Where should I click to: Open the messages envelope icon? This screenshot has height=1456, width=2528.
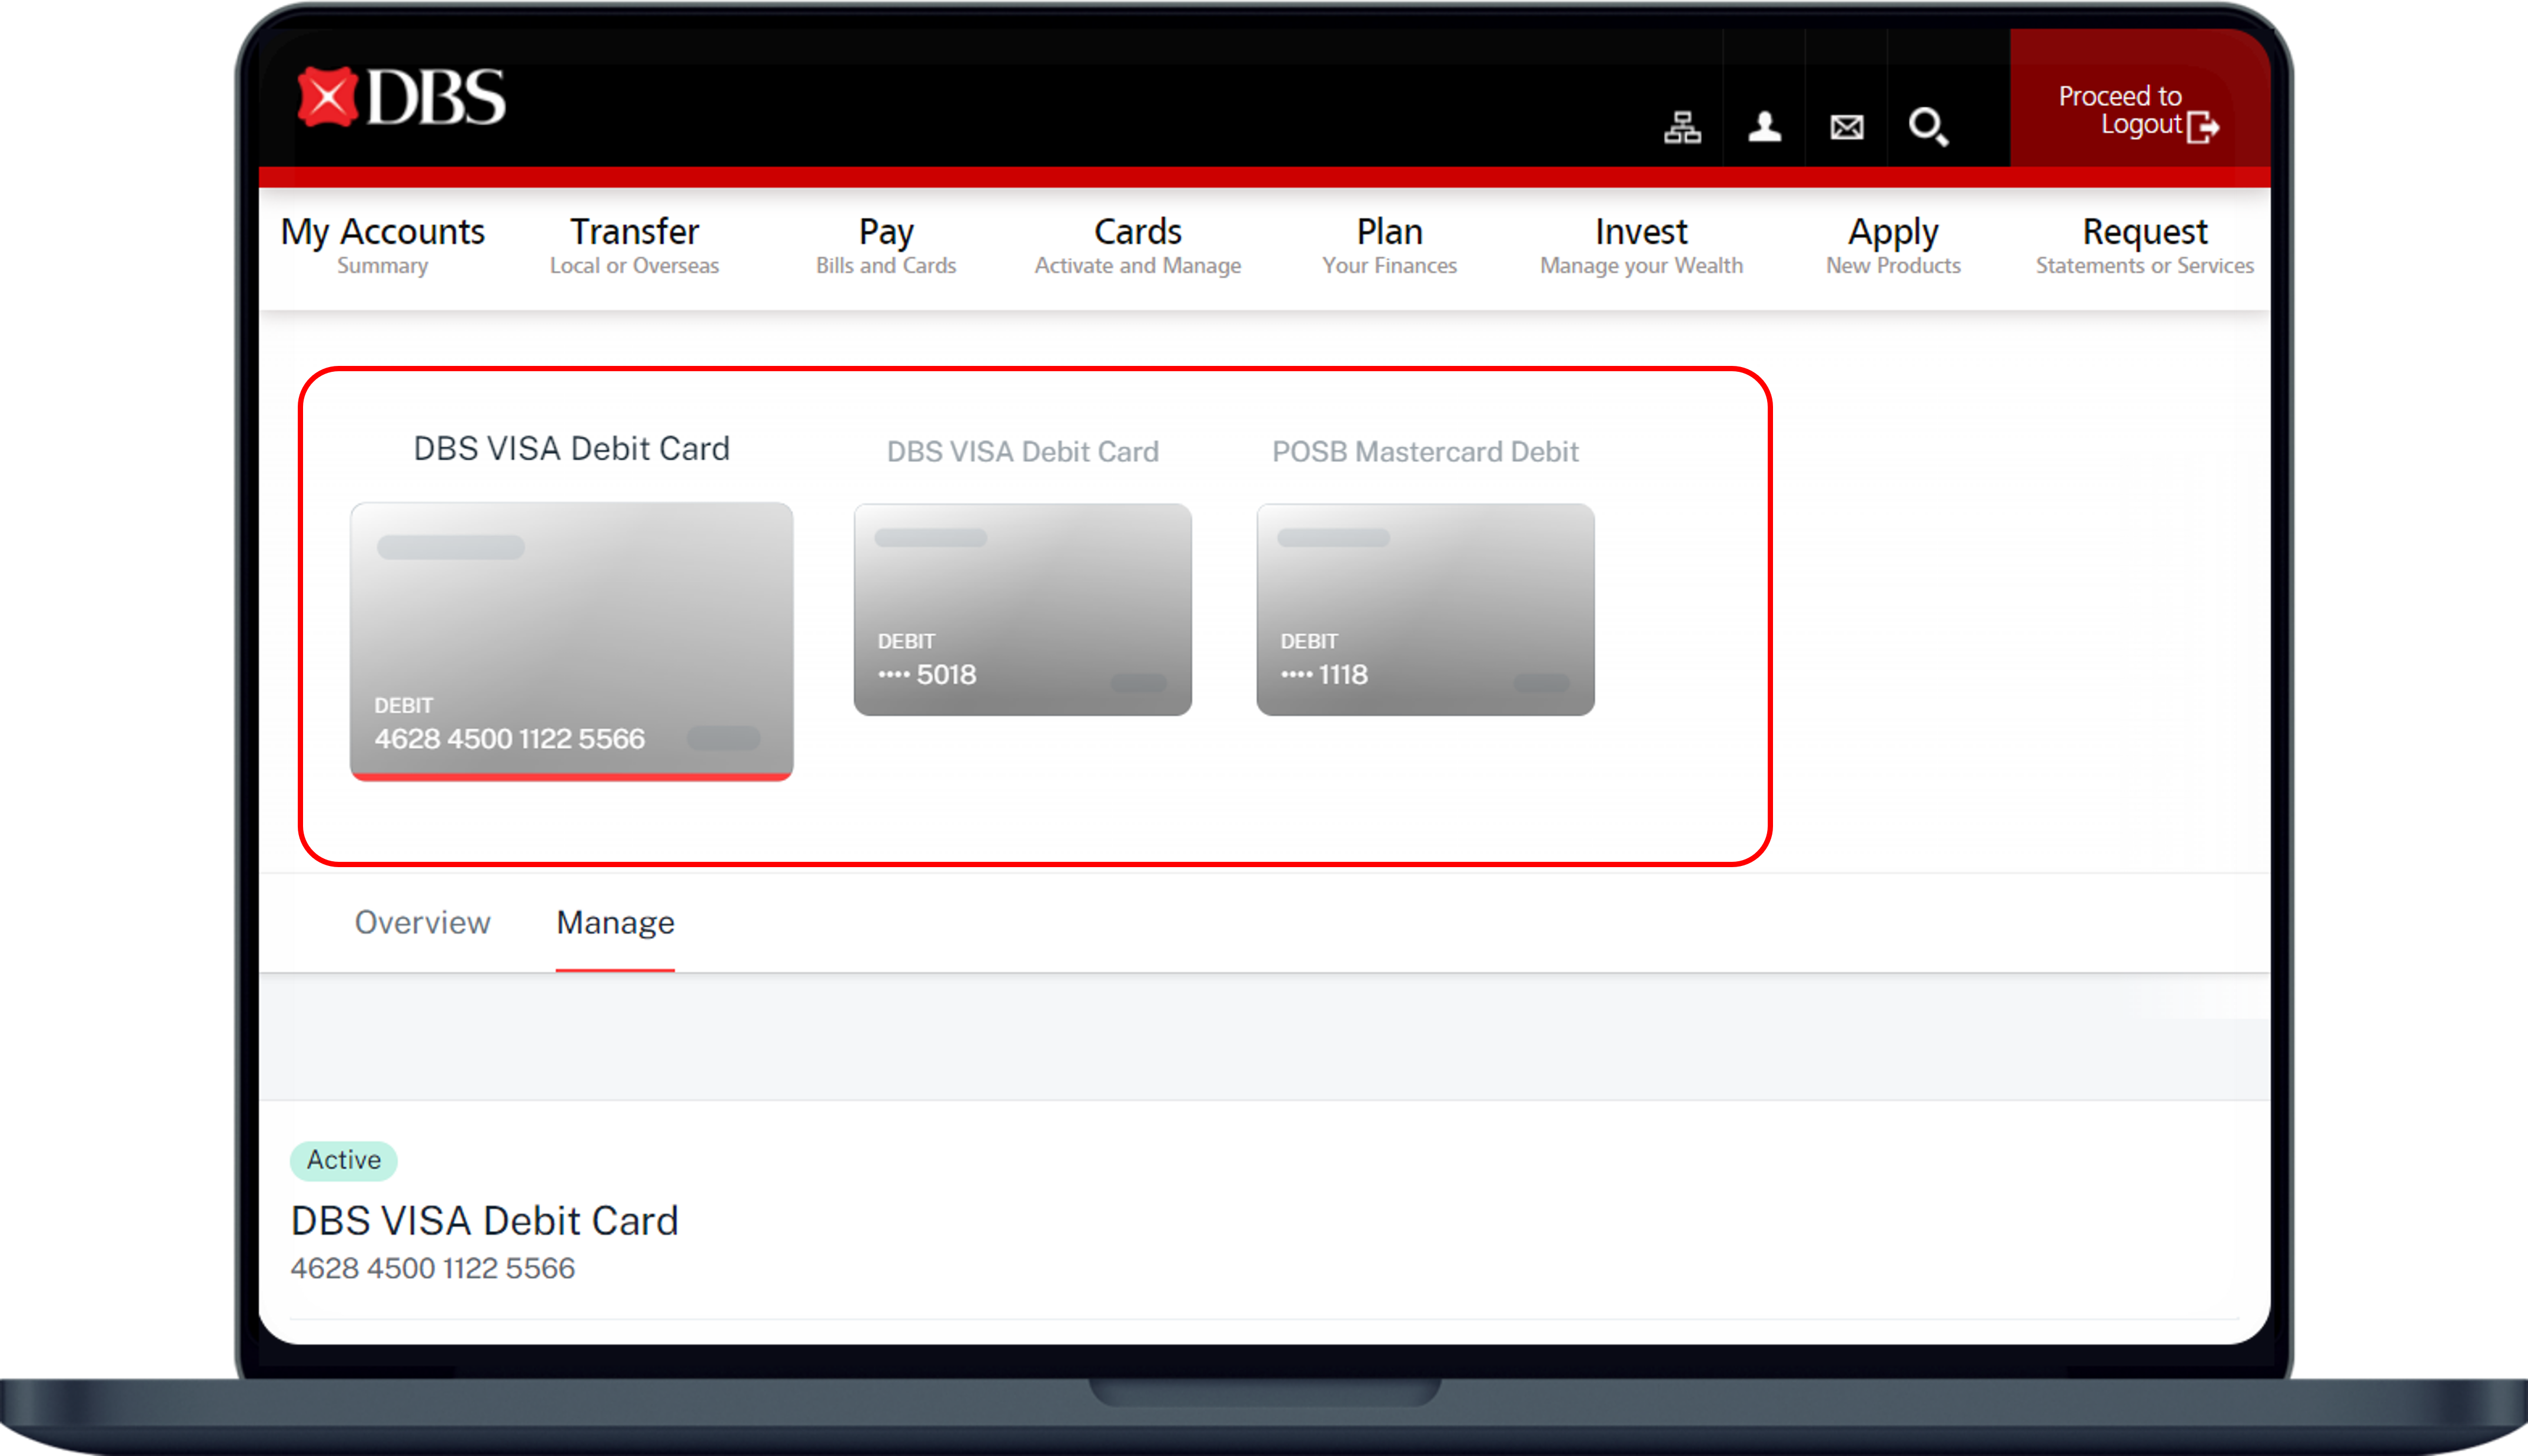(1846, 127)
